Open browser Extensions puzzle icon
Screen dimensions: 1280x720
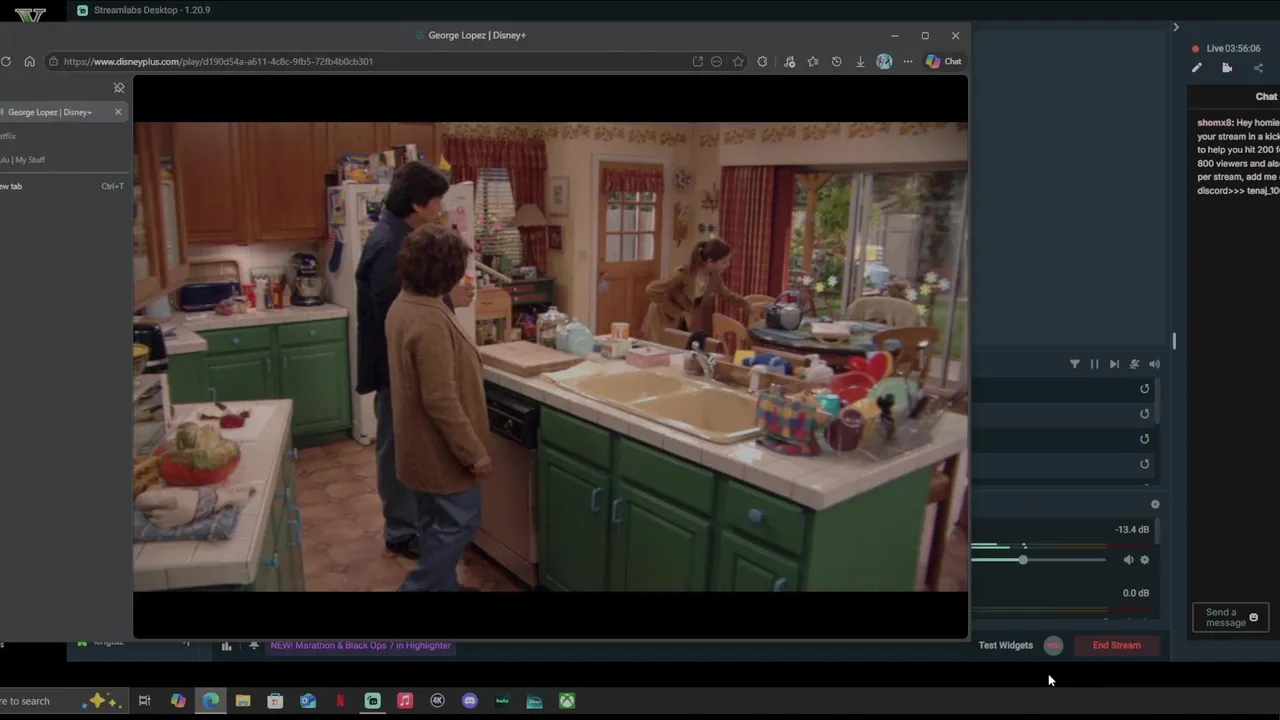(762, 61)
